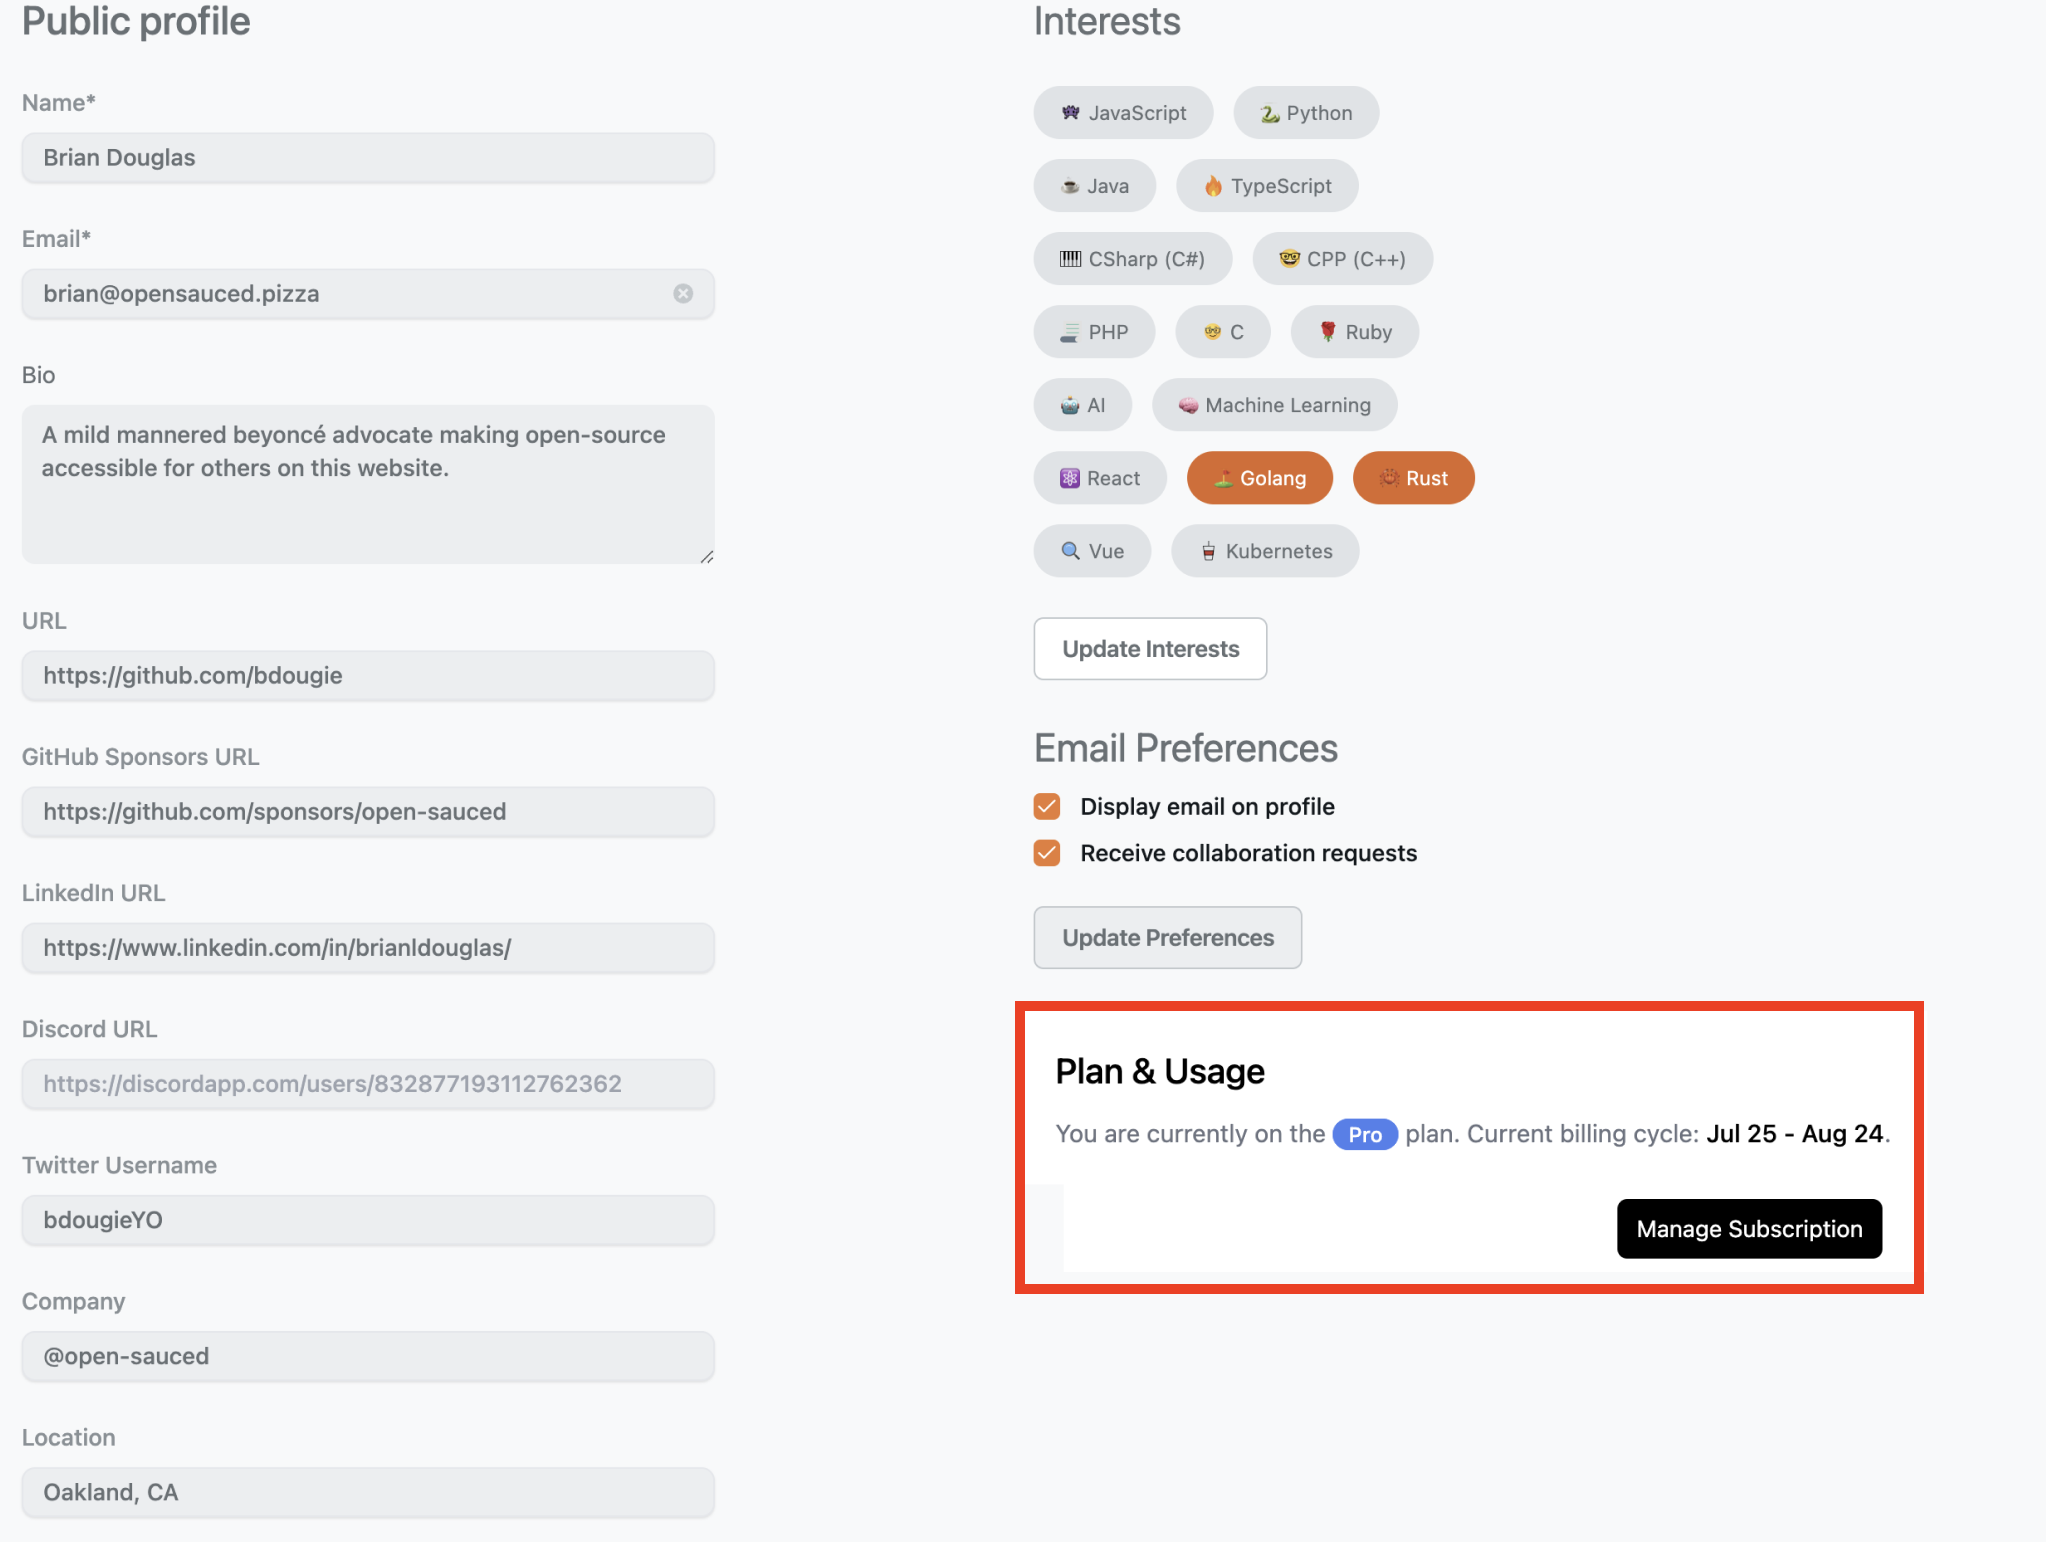Image resolution: width=2046 pixels, height=1542 pixels.
Task: Click the Twitter Username field
Action: (x=367, y=1220)
